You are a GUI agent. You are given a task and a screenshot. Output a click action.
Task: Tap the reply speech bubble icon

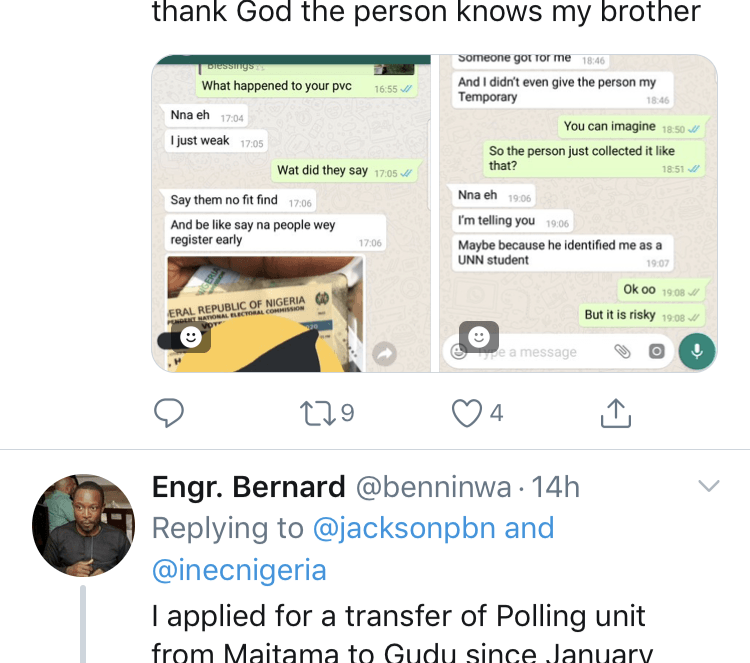click(169, 412)
